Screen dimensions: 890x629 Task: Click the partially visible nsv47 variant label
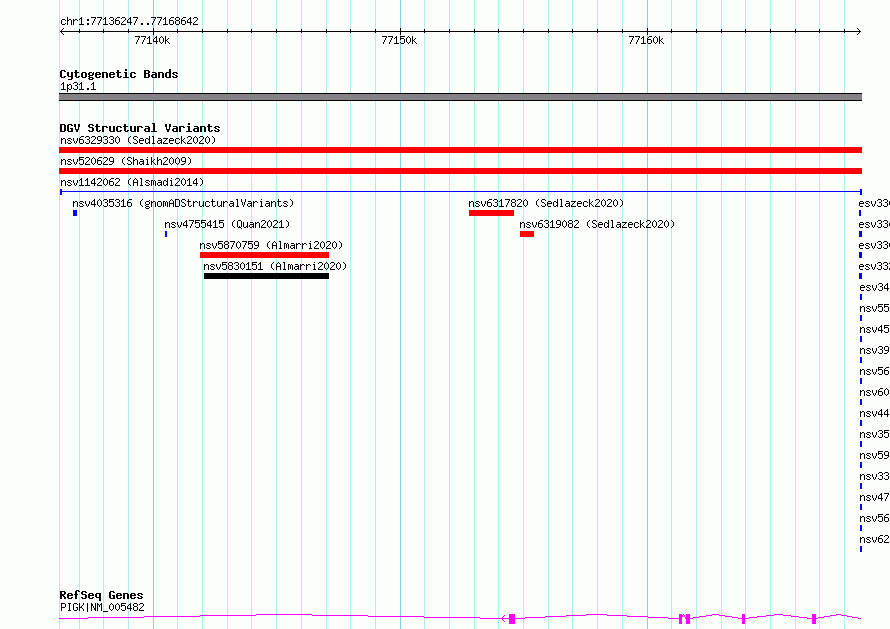pyautogui.click(x=874, y=497)
